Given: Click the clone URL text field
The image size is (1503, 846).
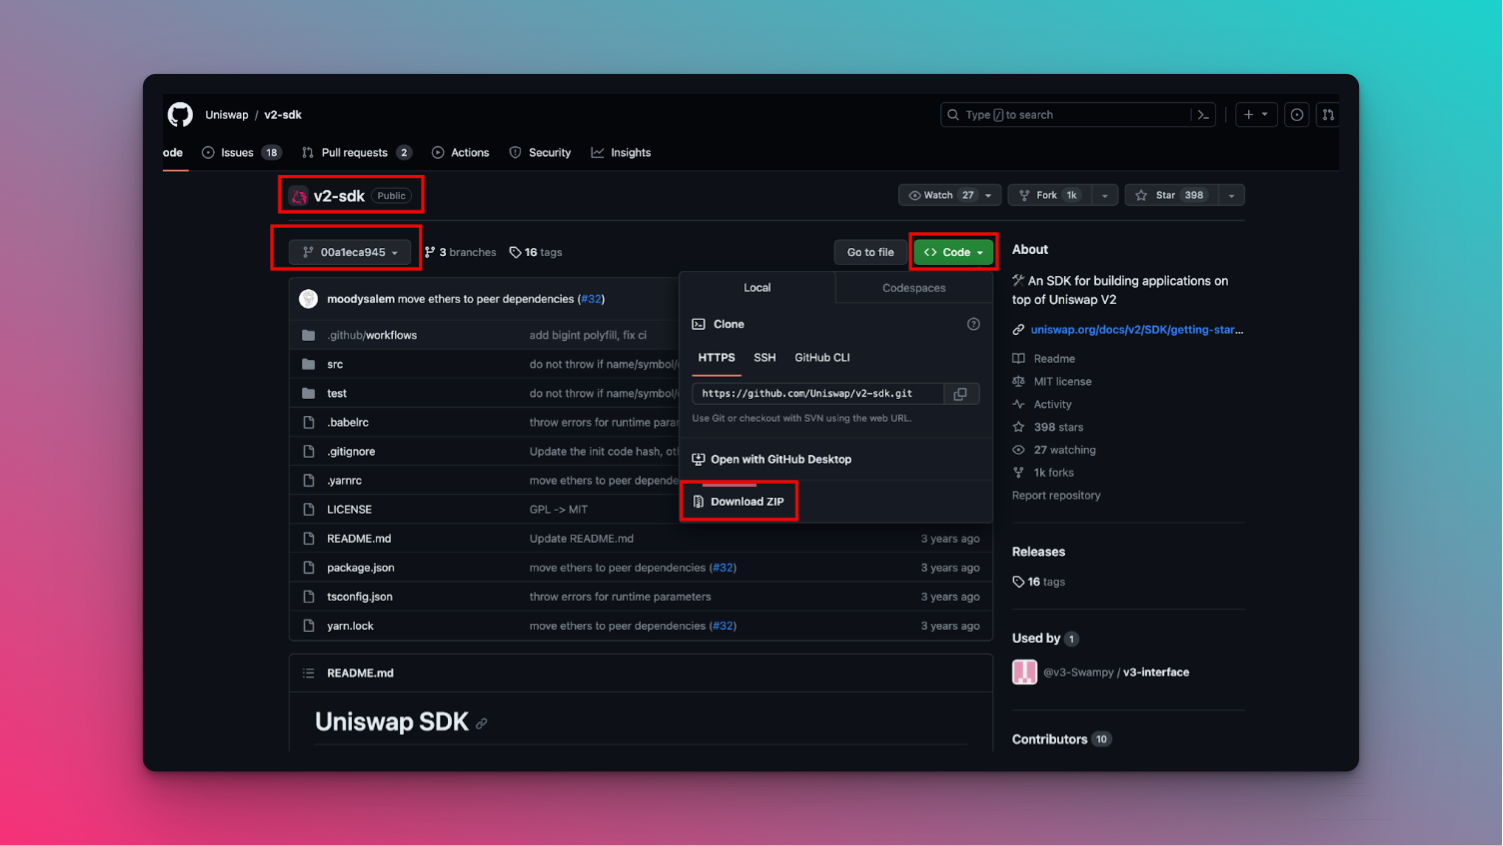Looking at the screenshot, I should coord(817,394).
